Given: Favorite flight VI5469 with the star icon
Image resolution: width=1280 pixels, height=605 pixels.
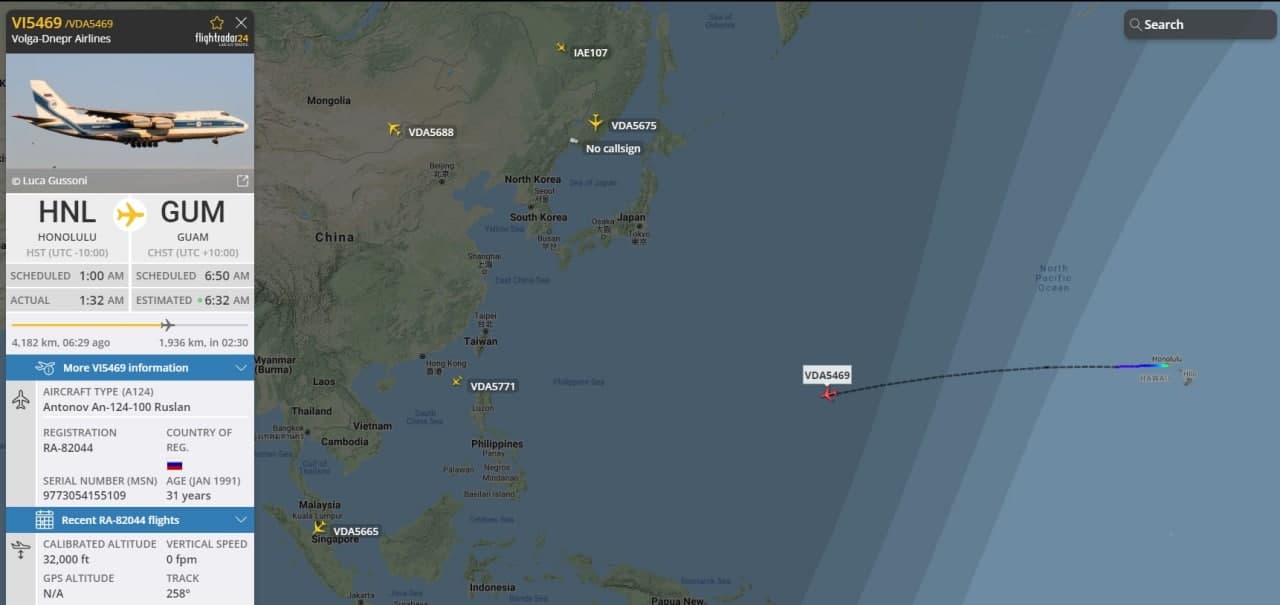Looking at the screenshot, I should (217, 22).
